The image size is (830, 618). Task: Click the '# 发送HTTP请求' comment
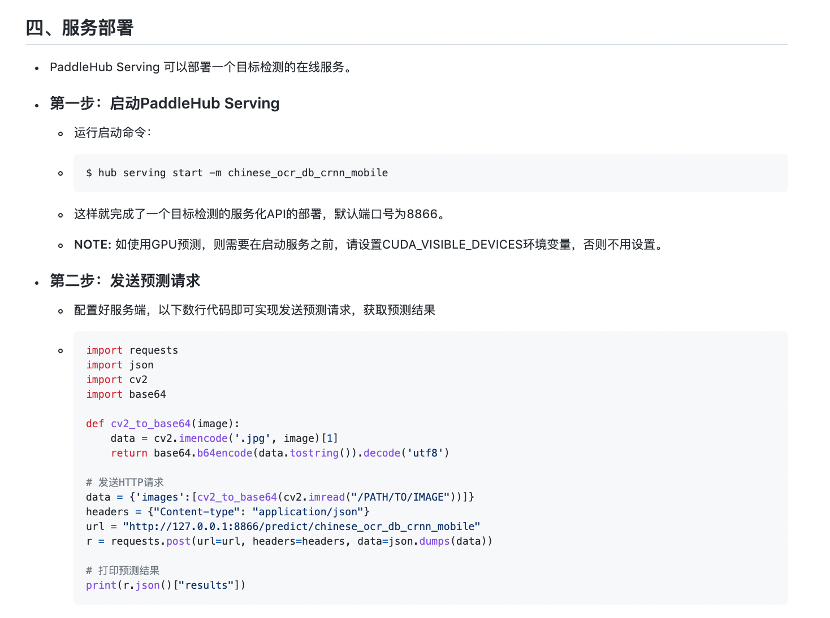(124, 482)
